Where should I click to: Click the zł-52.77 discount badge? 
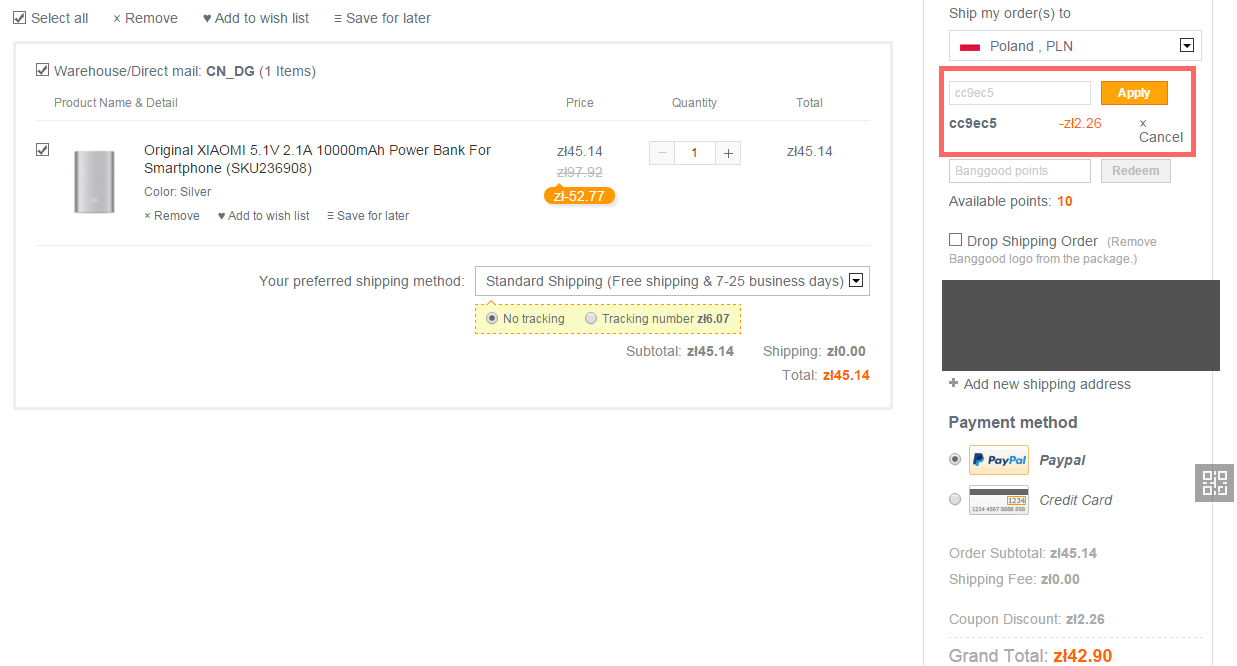point(580,196)
